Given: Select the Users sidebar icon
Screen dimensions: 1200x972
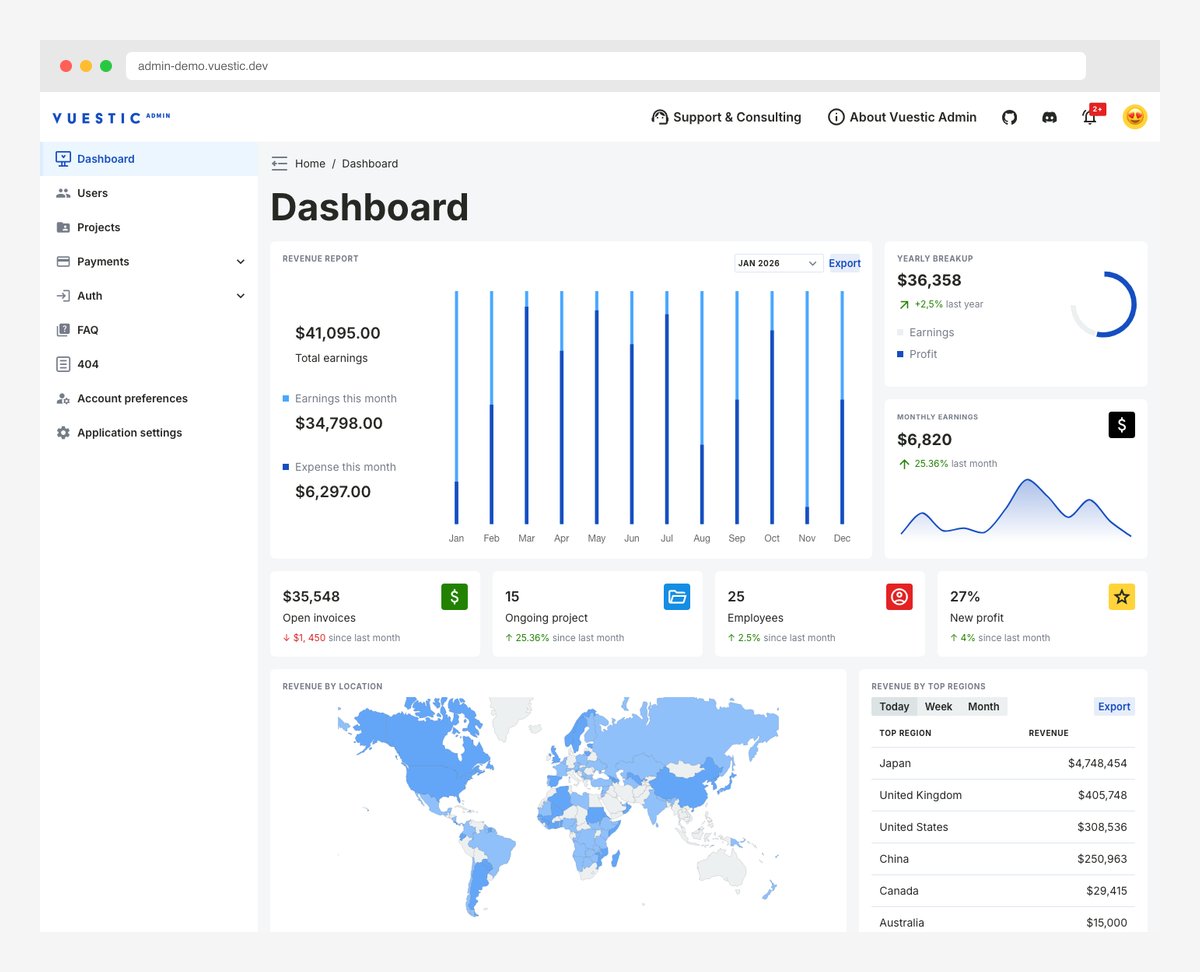Looking at the screenshot, I should coord(62,193).
